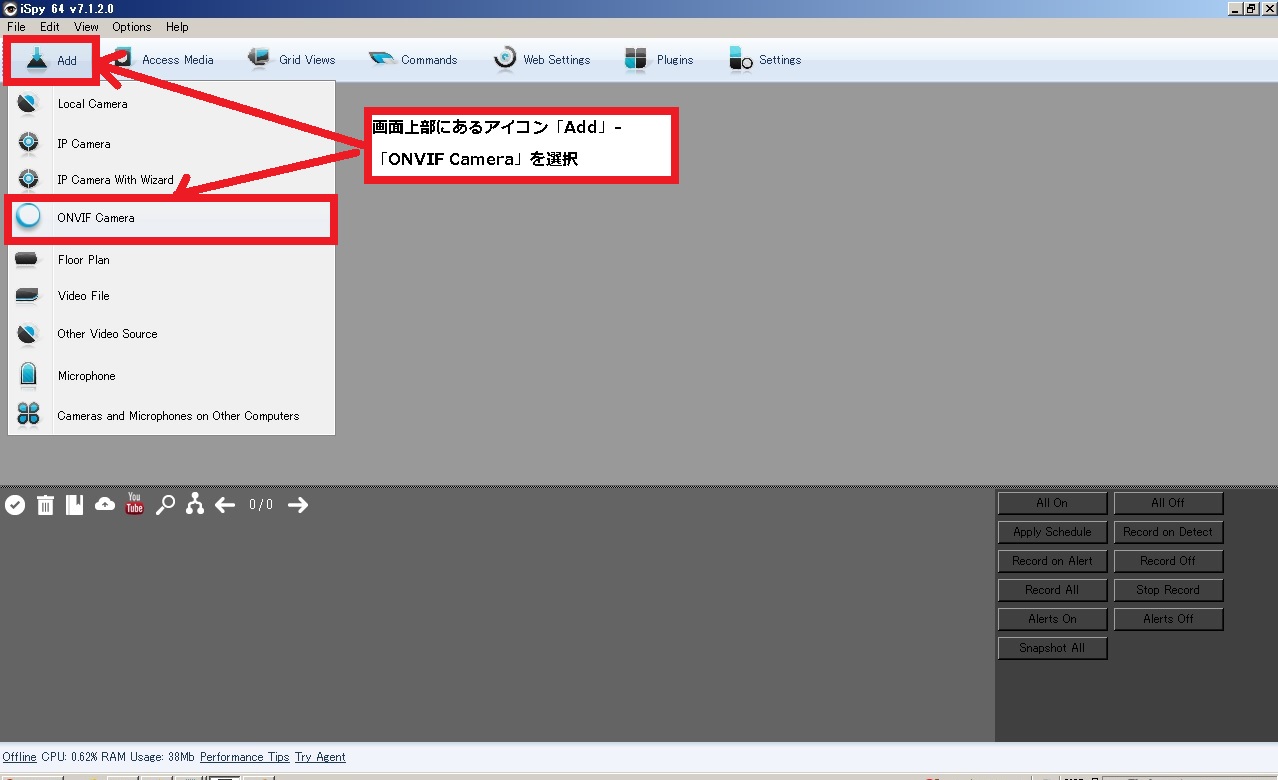Go to next media page arrow

click(x=298, y=505)
